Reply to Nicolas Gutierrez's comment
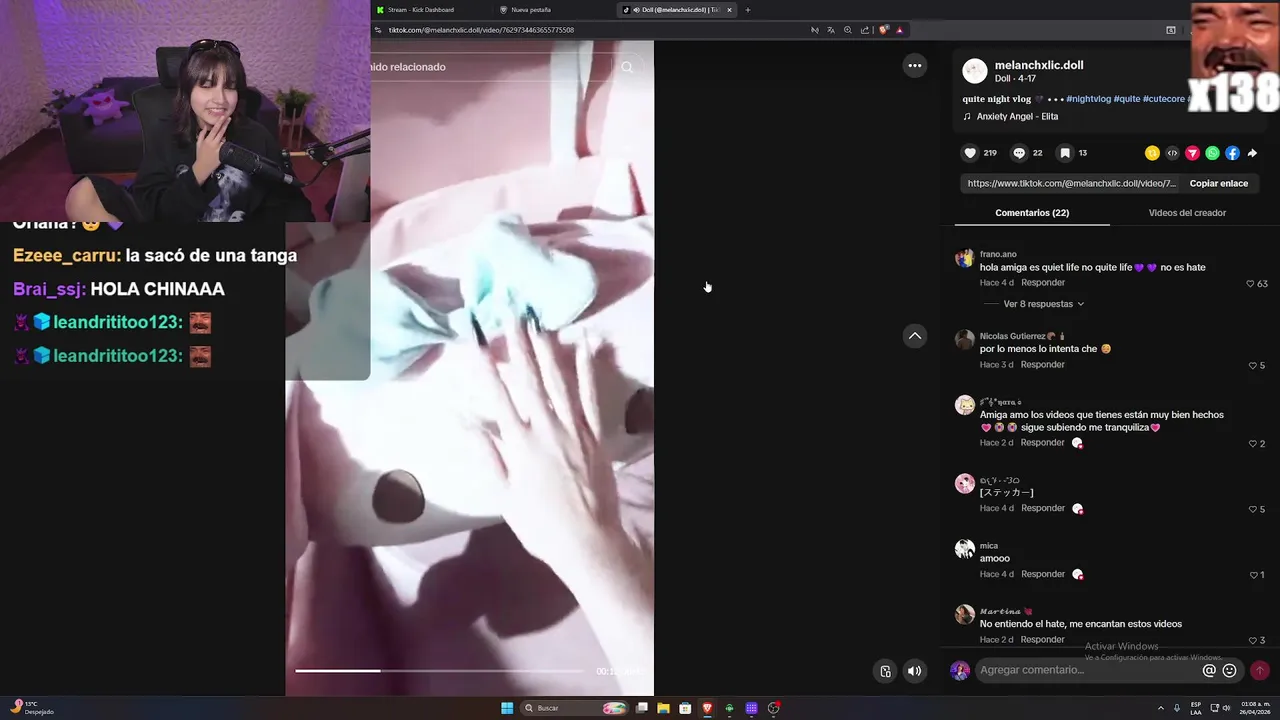 (1043, 365)
